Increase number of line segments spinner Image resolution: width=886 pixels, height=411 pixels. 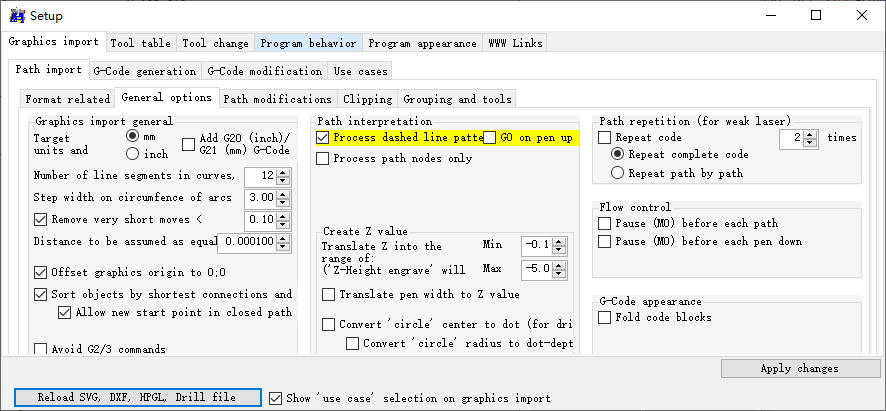coord(283,172)
